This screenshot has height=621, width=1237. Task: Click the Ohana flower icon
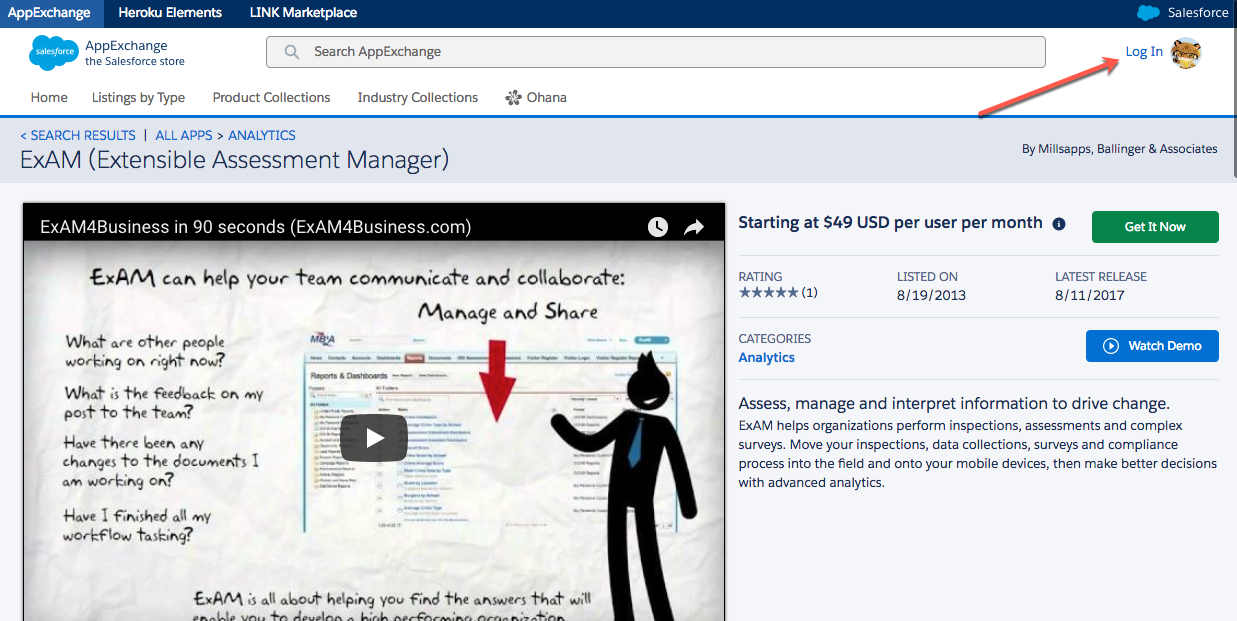[513, 97]
